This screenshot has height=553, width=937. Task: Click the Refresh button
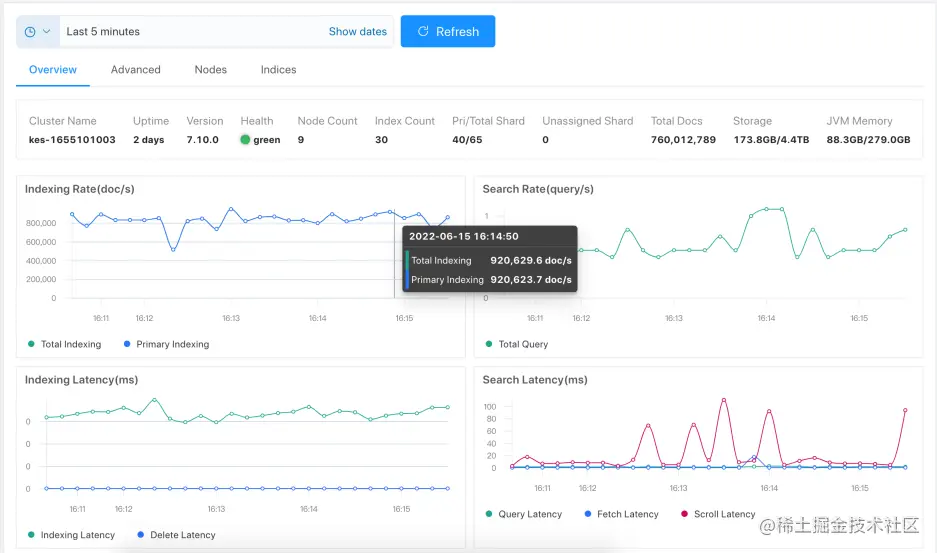click(448, 32)
